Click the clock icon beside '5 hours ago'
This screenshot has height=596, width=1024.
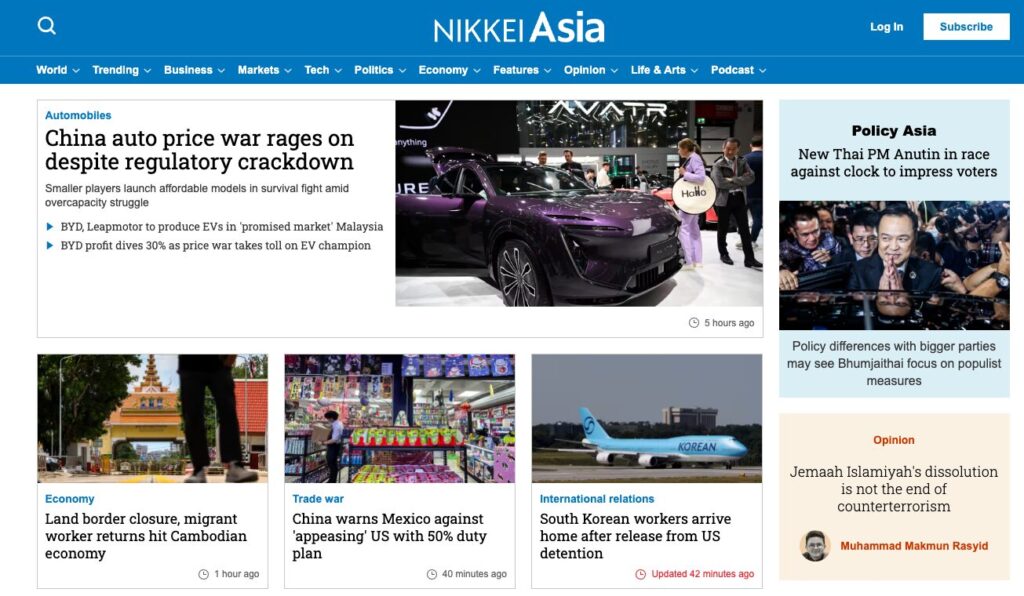pos(694,323)
